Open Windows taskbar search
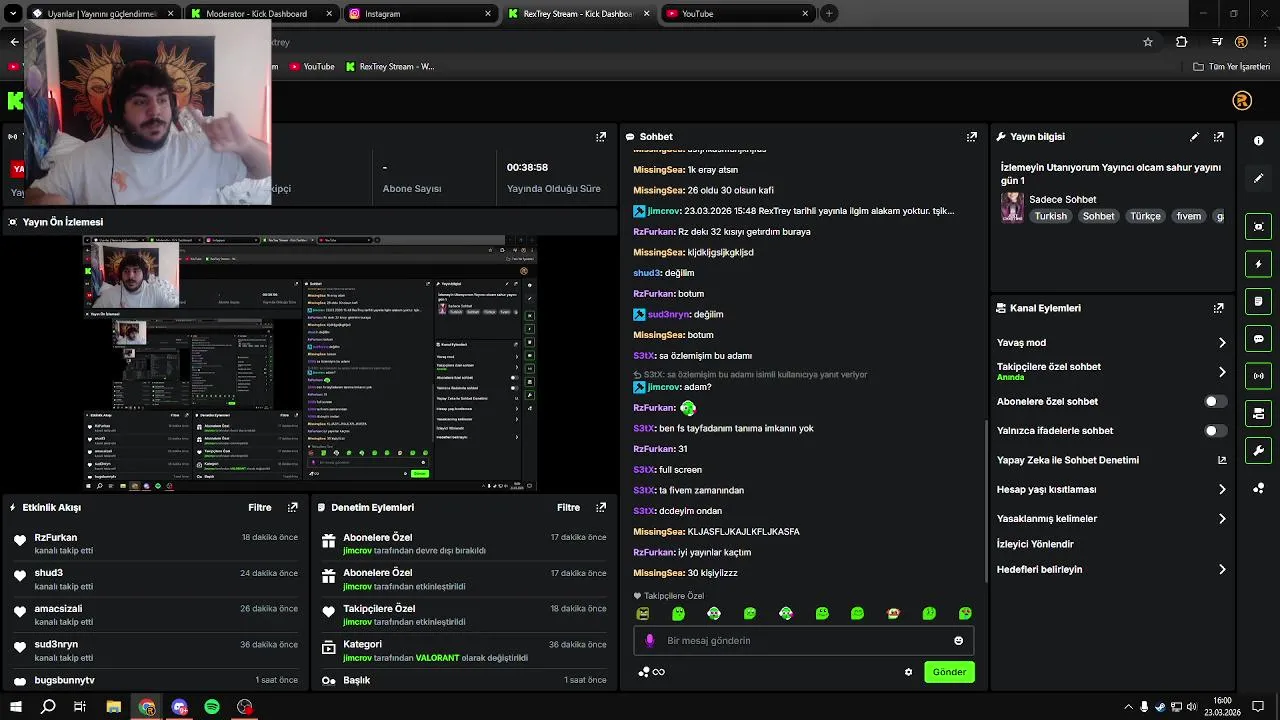The height and width of the screenshot is (720, 1280). [x=48, y=707]
